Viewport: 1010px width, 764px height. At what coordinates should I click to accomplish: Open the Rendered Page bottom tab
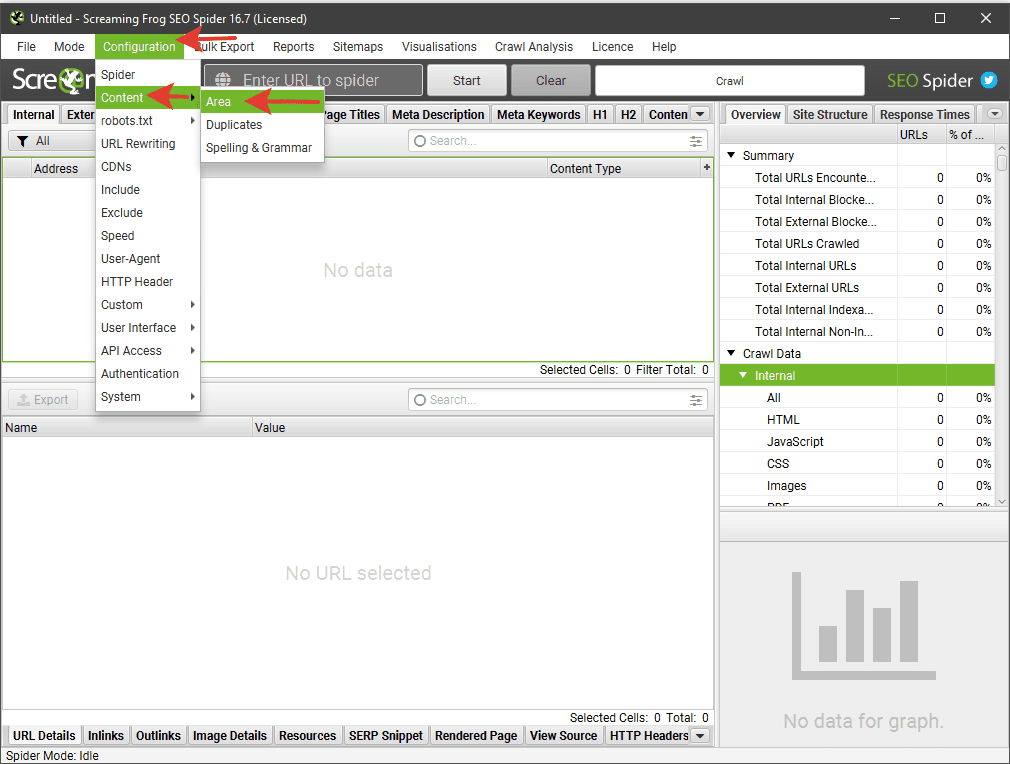point(475,735)
